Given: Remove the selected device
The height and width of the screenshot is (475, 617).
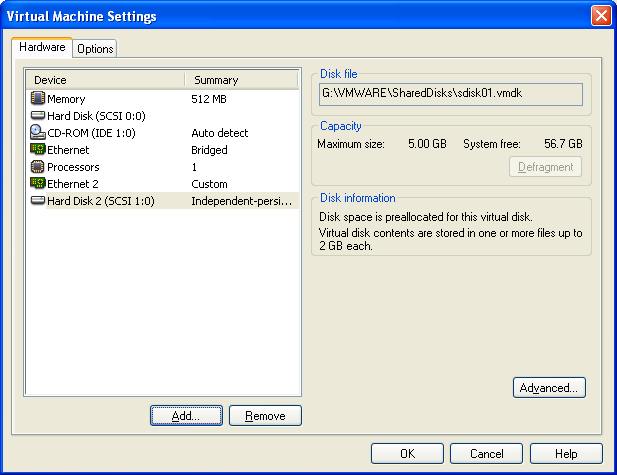Looking at the screenshot, I should [265, 416].
